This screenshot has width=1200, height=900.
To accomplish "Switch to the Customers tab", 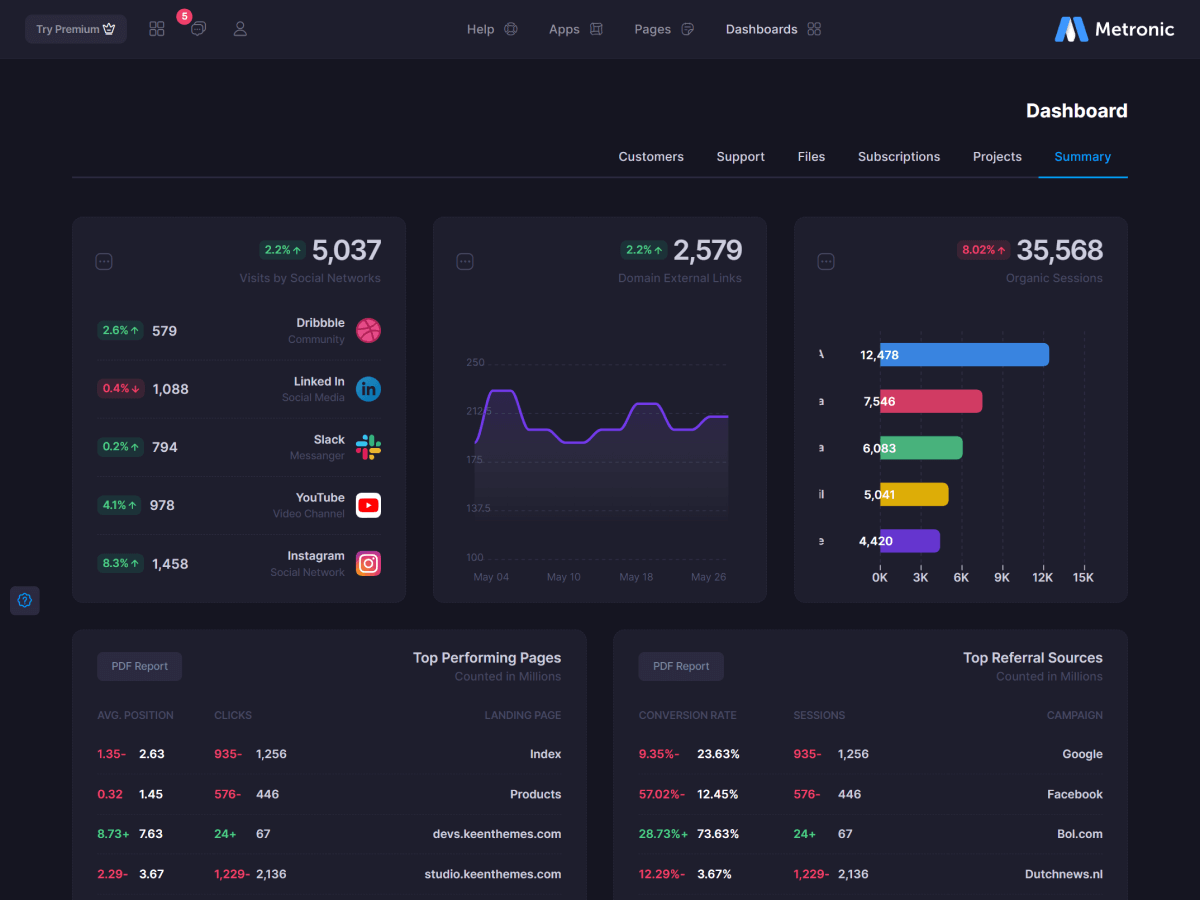I will coord(651,157).
